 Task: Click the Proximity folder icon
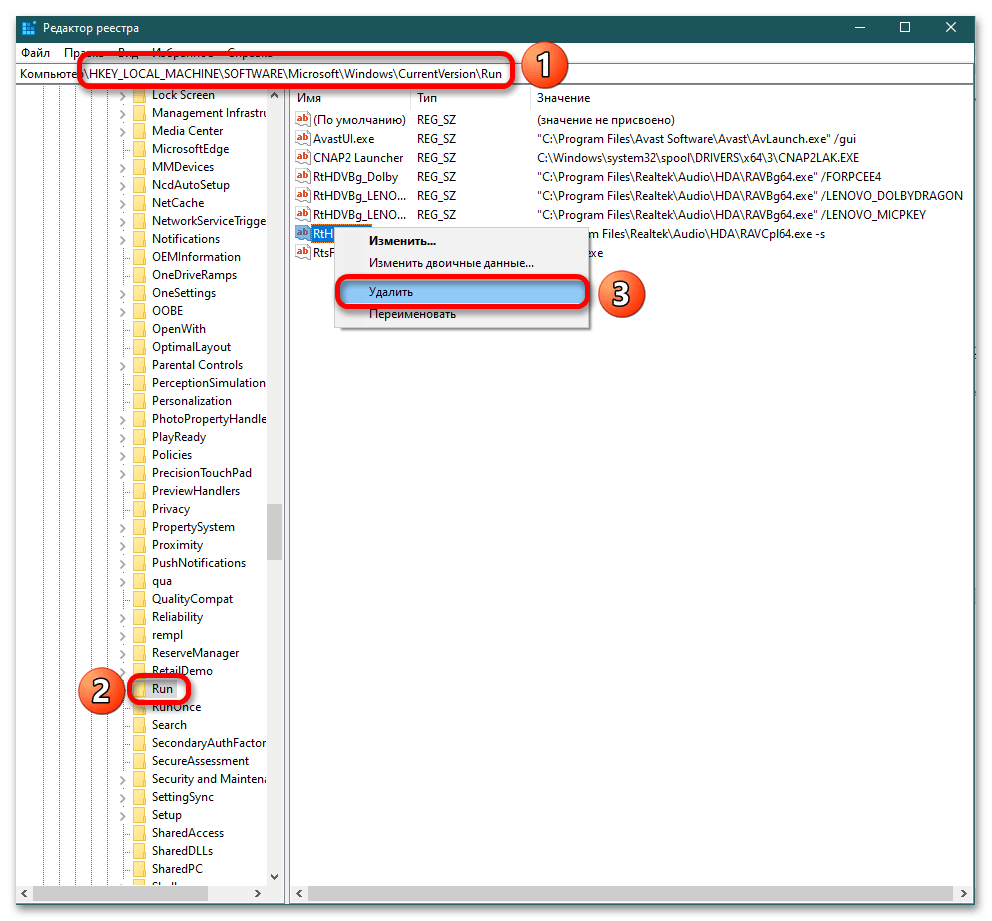tap(139, 545)
